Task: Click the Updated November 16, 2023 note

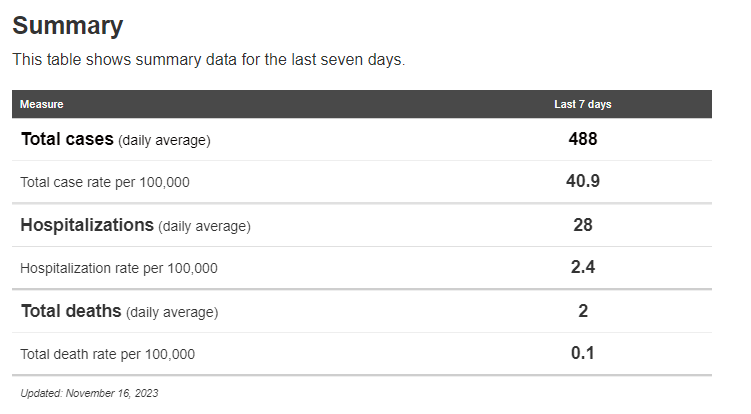Action: pos(89,393)
